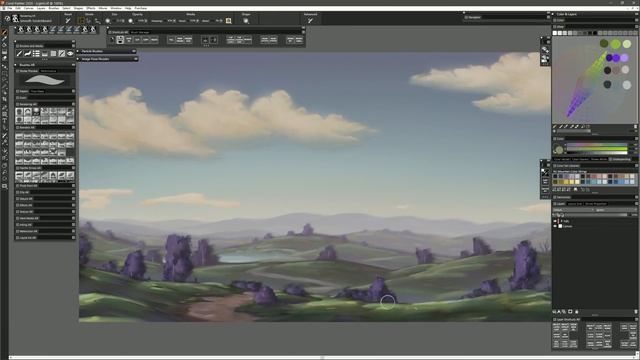
Task: Select the Magnifier tool in the toolbox
Action: tap(4, 186)
